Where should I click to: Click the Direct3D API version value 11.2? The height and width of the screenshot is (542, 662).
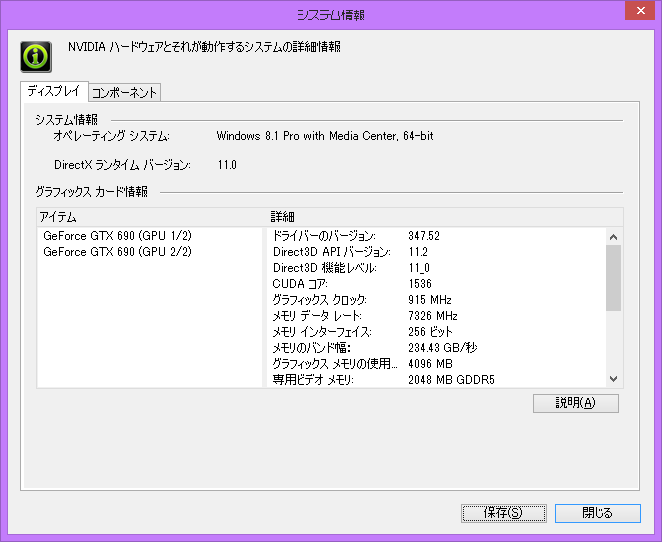pos(418,252)
